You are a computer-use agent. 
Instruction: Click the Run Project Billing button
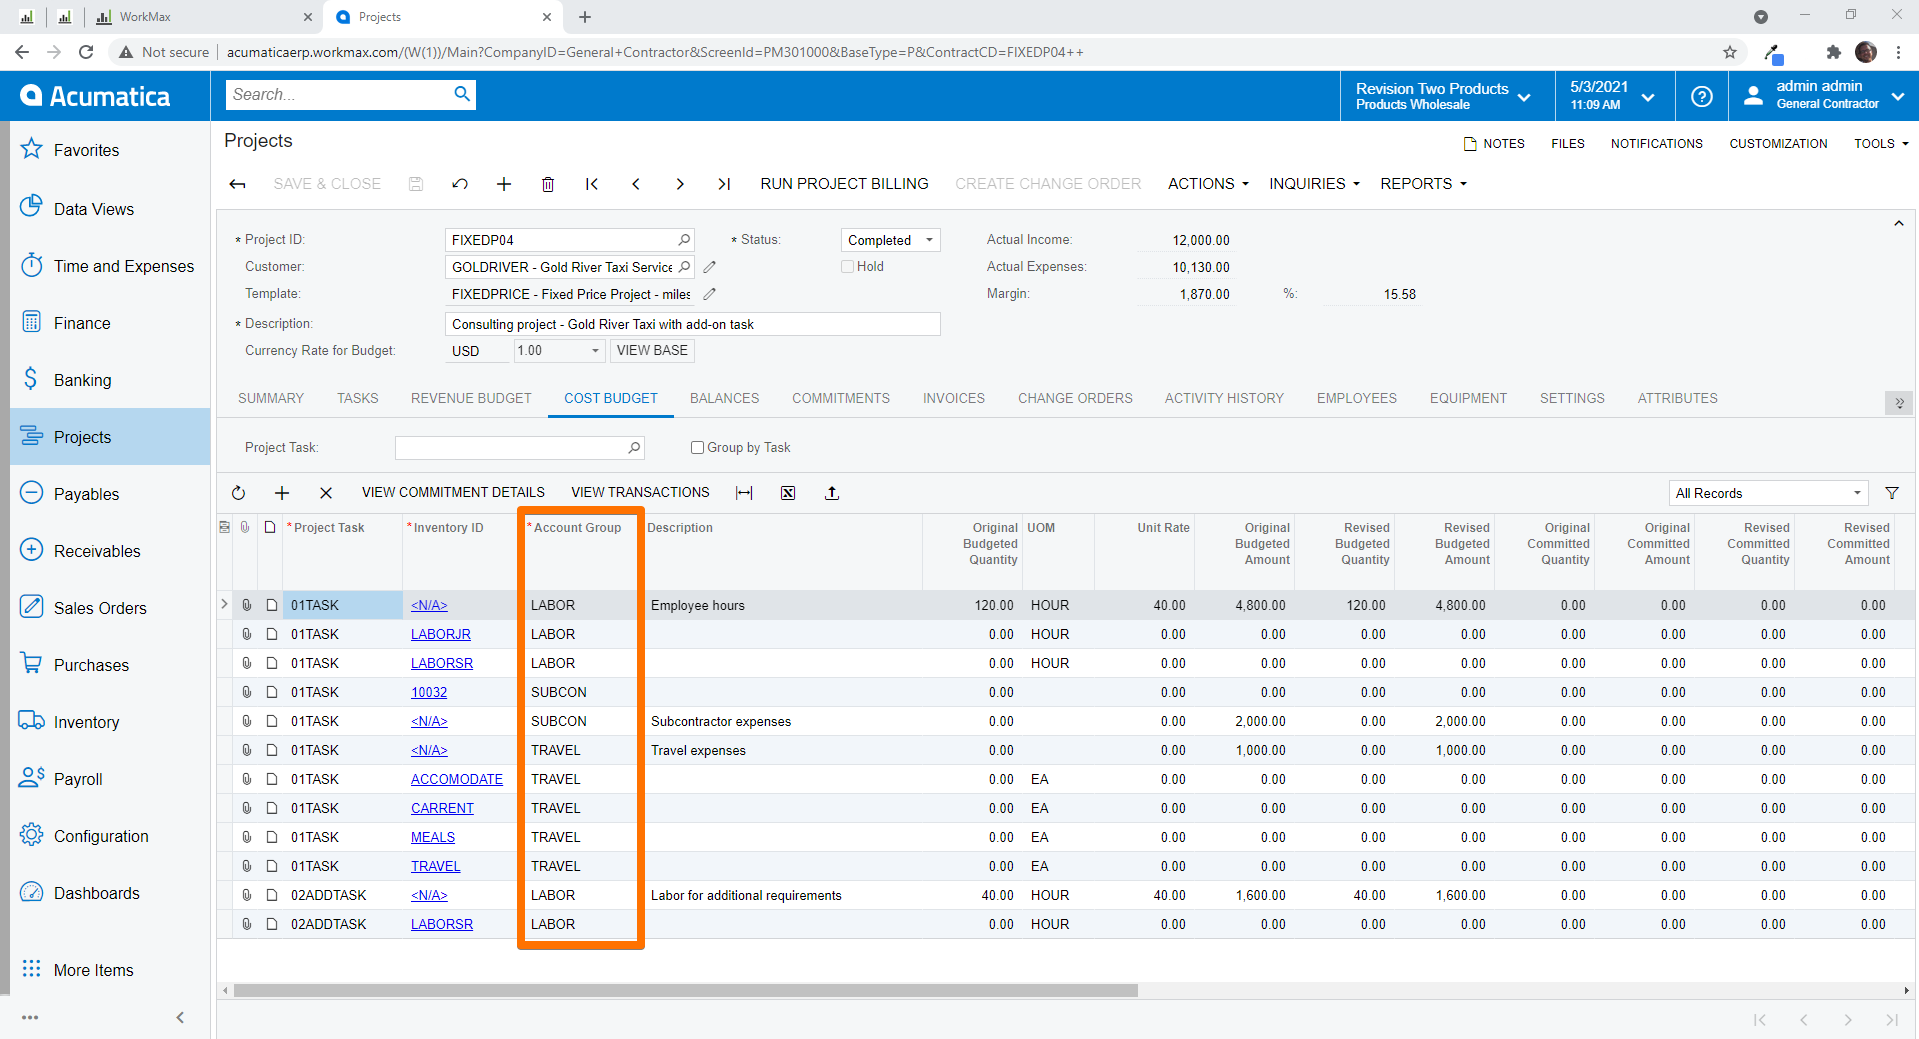point(844,184)
